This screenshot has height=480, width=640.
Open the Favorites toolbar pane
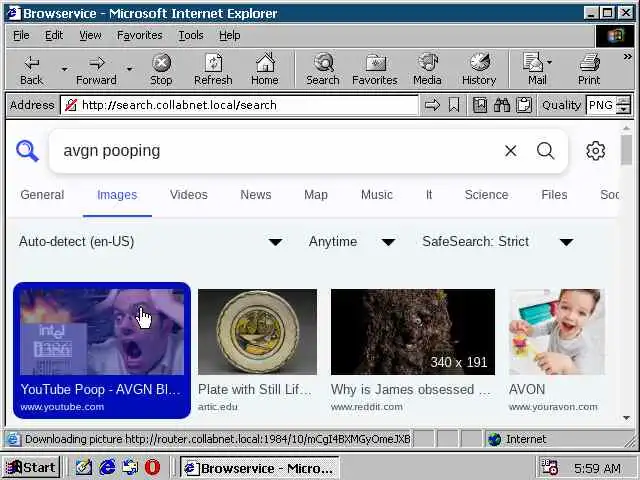tap(375, 70)
